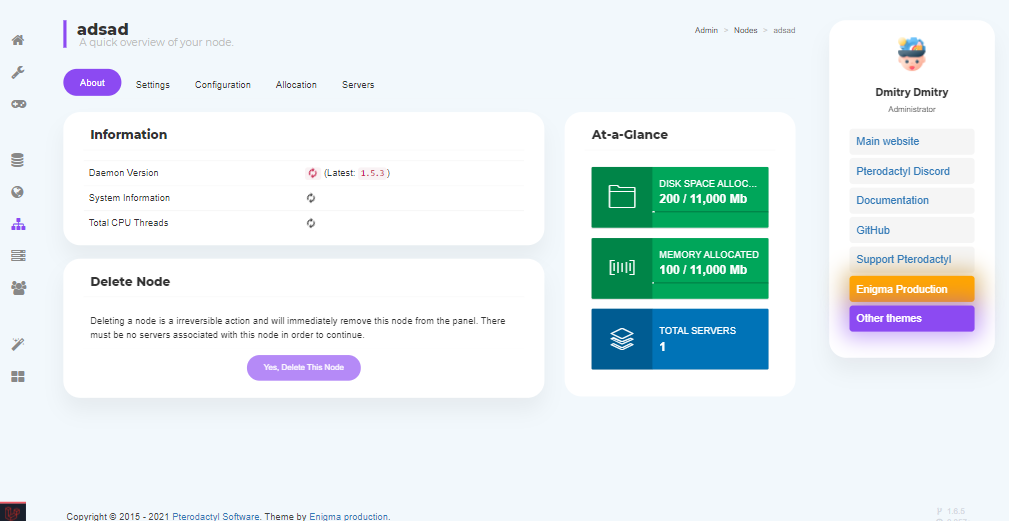
Task: Open Application API via the gamepad icon
Action: pos(18,104)
